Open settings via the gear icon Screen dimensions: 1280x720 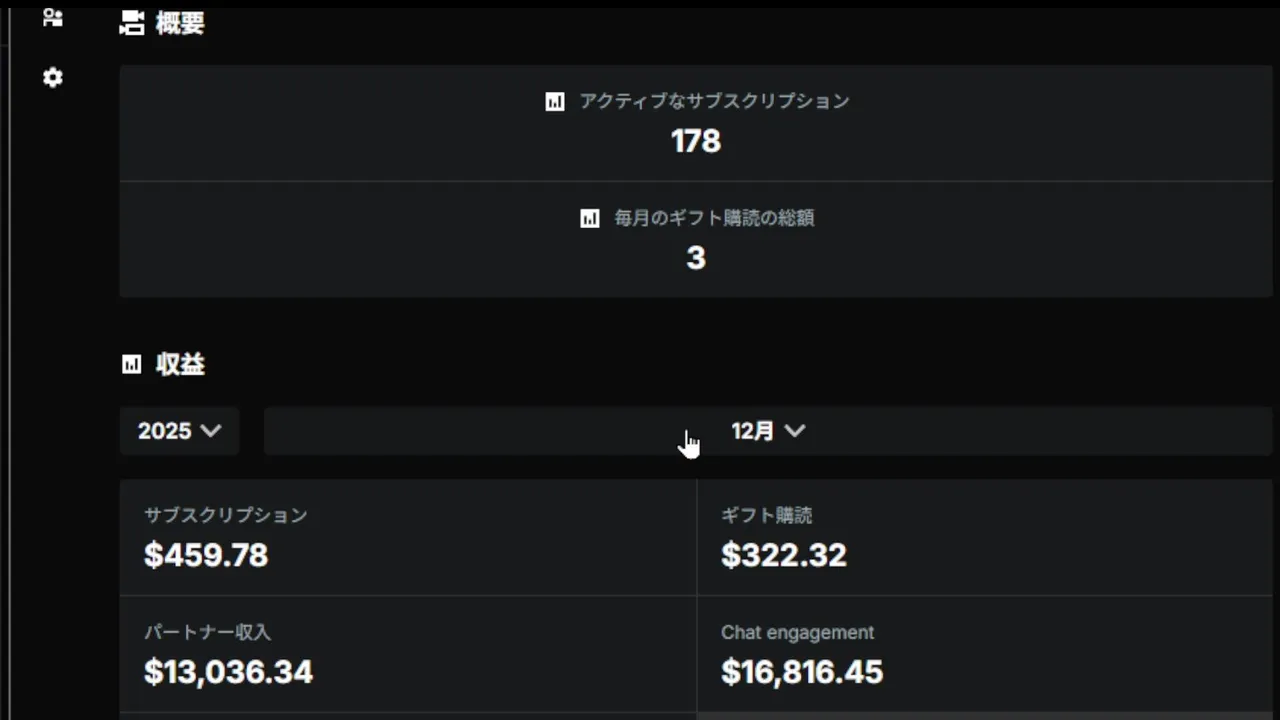53,77
